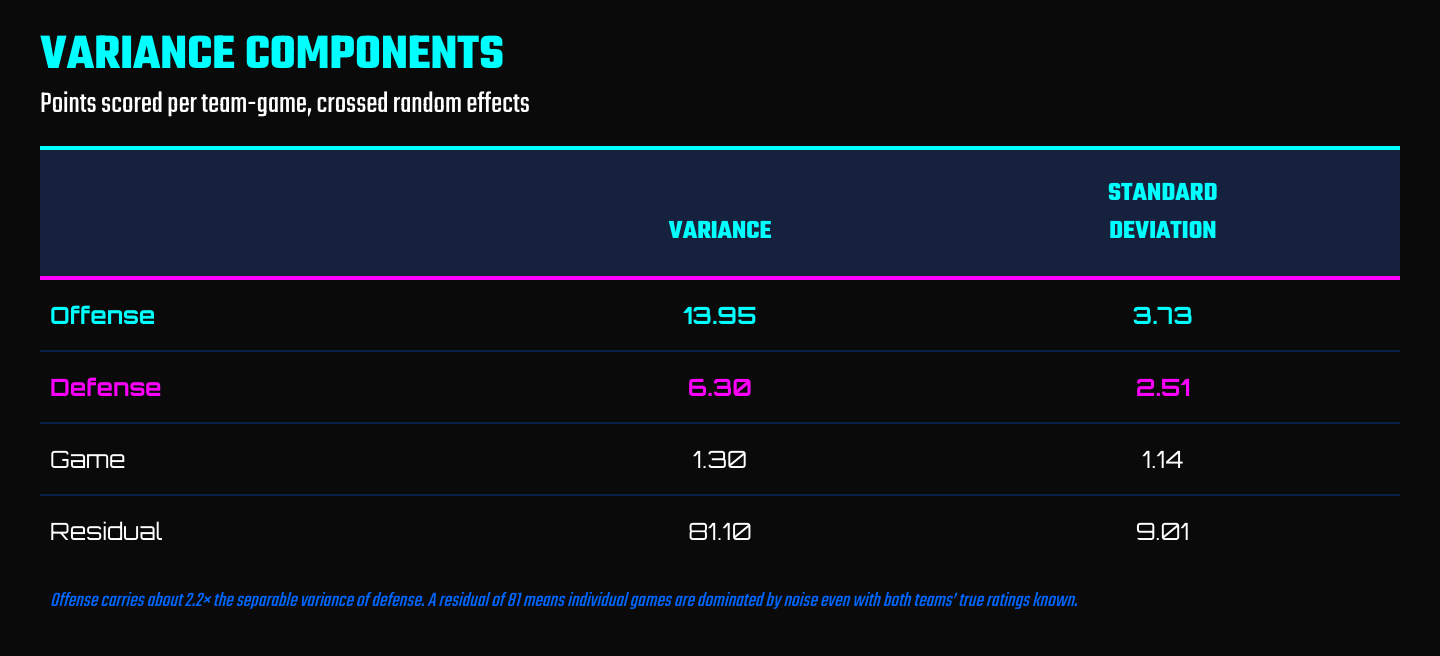This screenshot has height=656, width=1440.
Task: Click the Defense row label
Action: [x=106, y=388]
